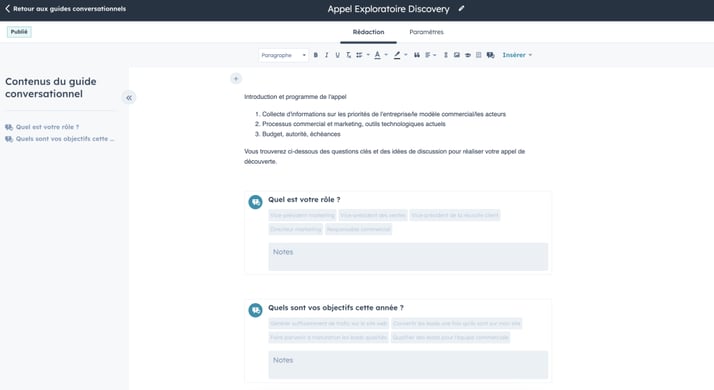
Task: Click the Contenus du guide conversationnel heading
Action: pyautogui.click(x=51, y=87)
